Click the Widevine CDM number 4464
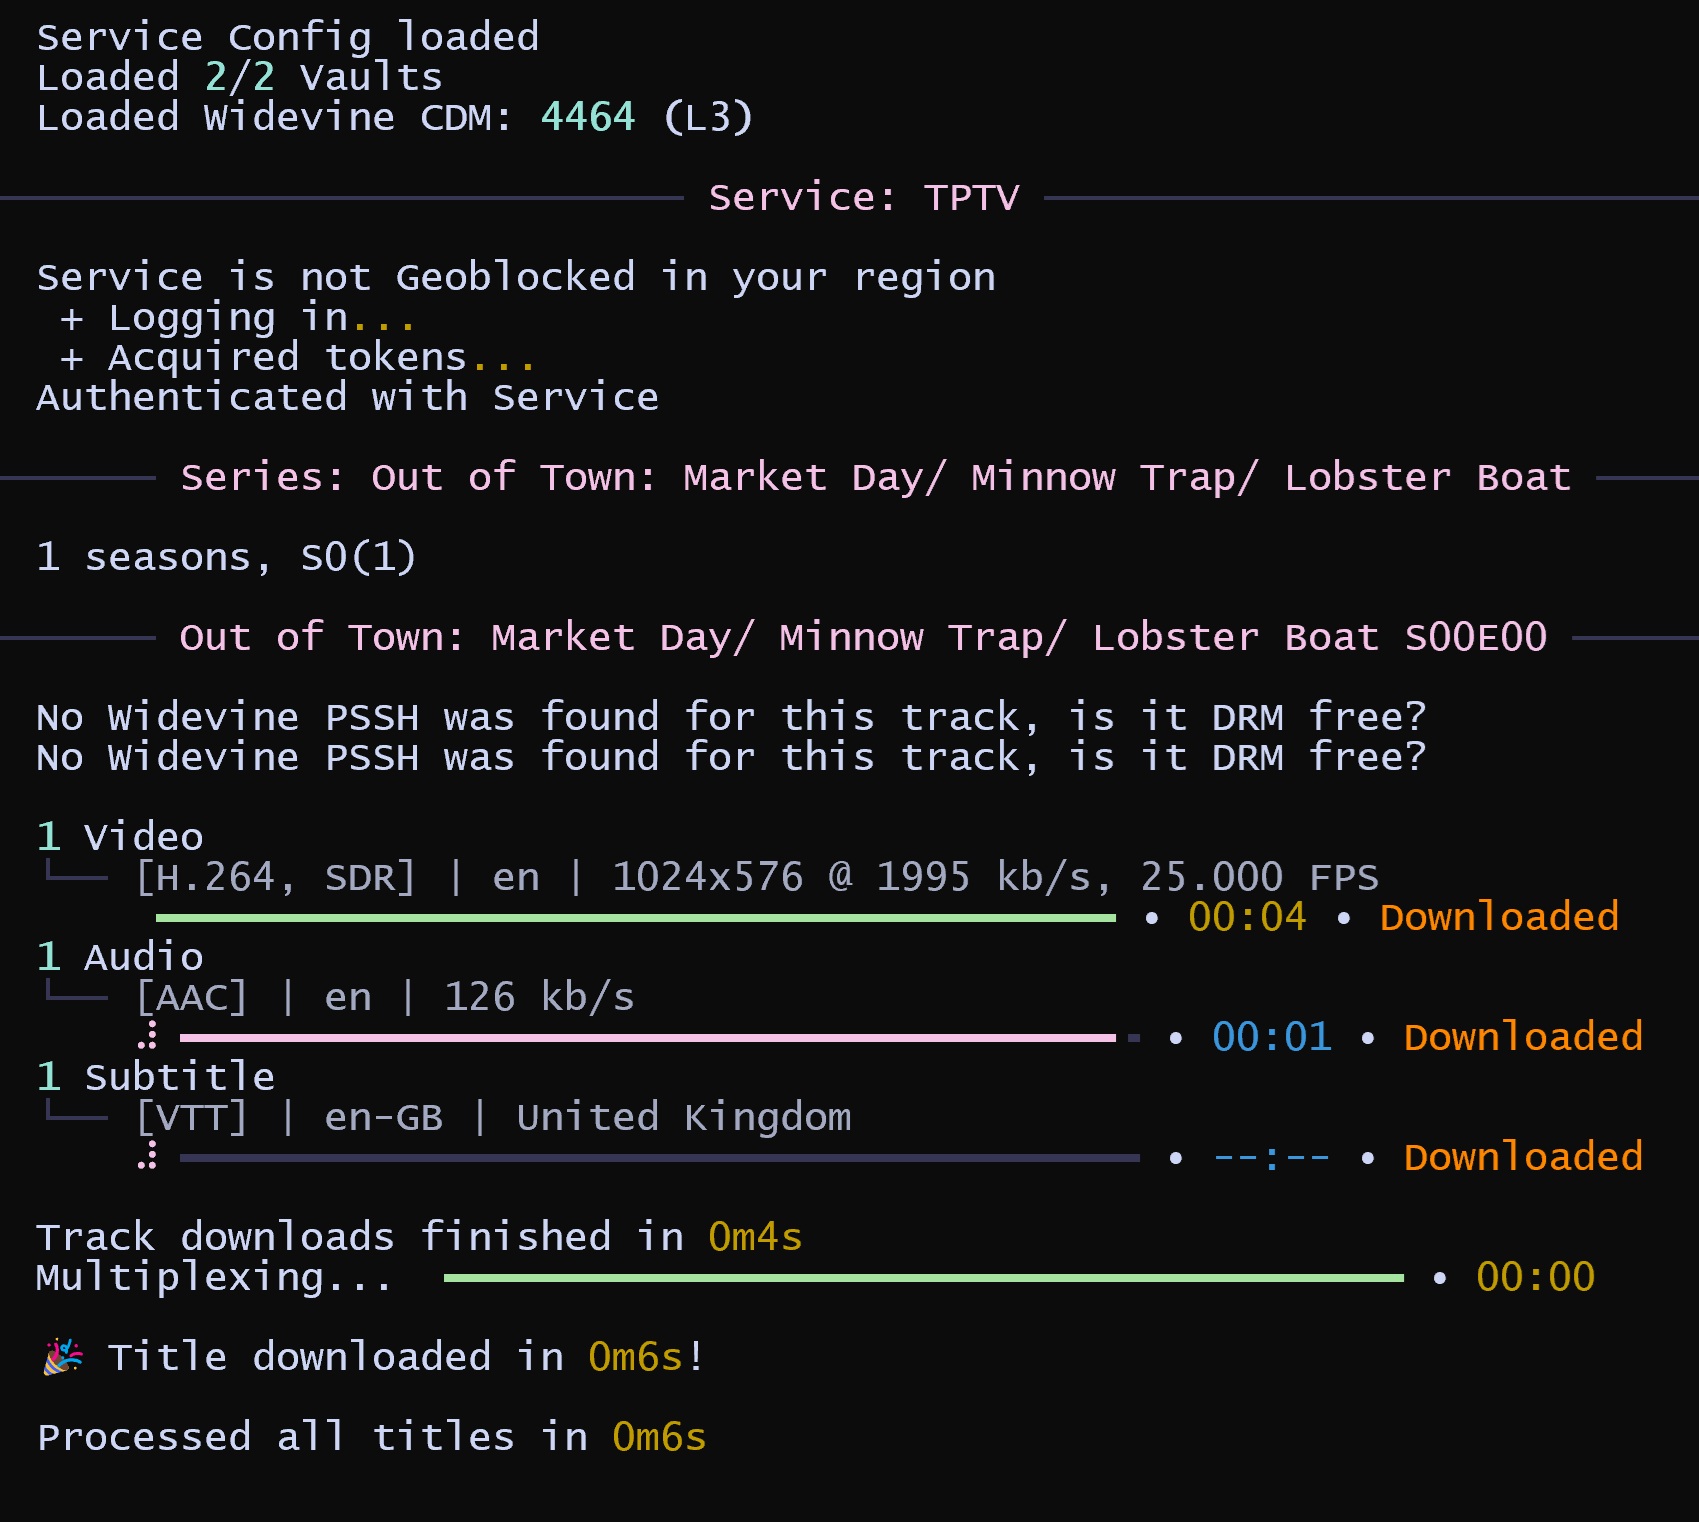Image resolution: width=1699 pixels, height=1522 pixels. tap(588, 118)
